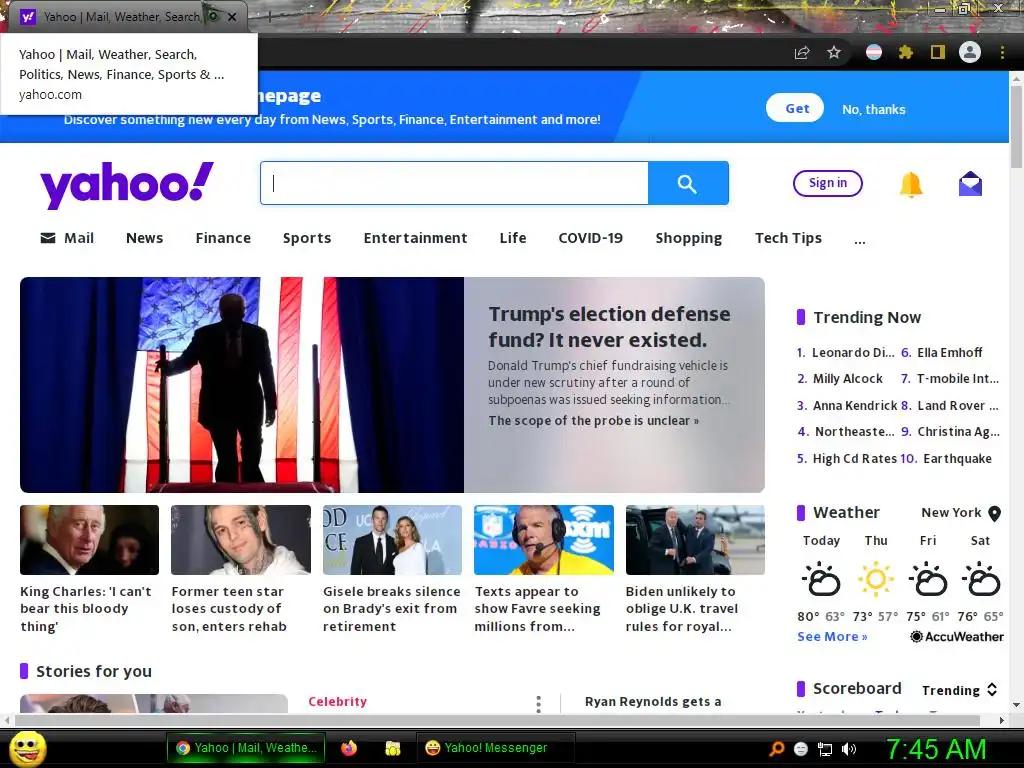Image resolution: width=1024 pixels, height=768 pixels.
Task: Open the Chrome profile avatar
Action: 970,52
